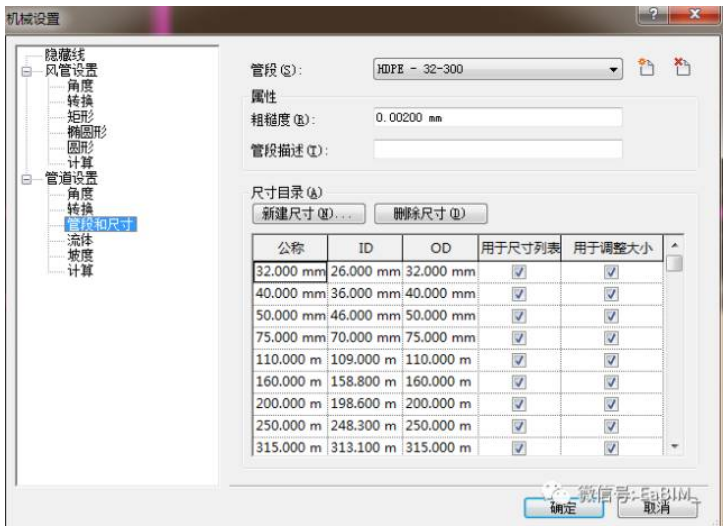The height and width of the screenshot is (531, 727).
Task: Select the 36.000 mm ID cell
Action: (365, 294)
